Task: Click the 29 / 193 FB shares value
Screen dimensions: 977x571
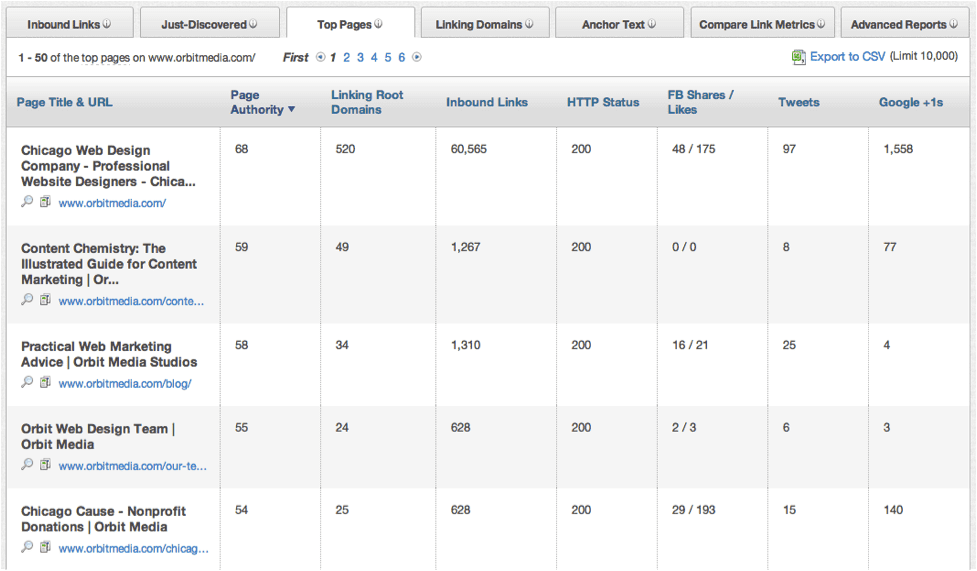Action: (x=693, y=510)
